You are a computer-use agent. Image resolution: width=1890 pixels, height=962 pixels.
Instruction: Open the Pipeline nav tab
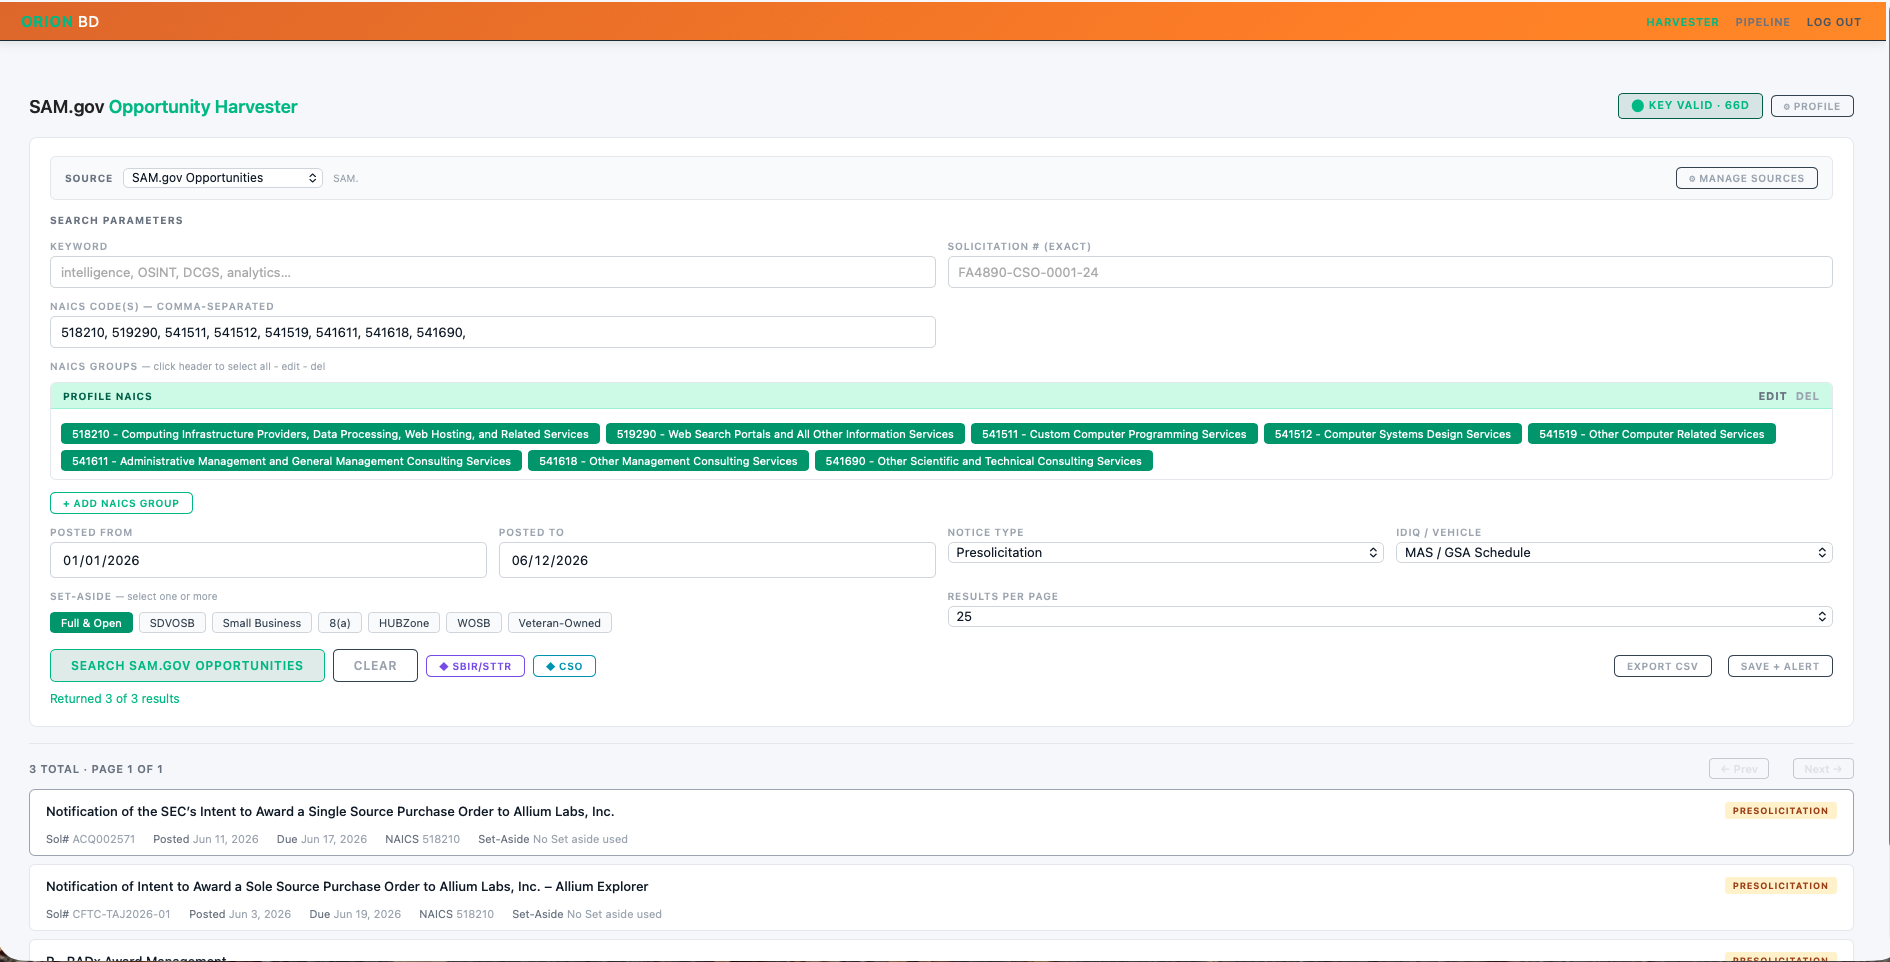tap(1762, 22)
